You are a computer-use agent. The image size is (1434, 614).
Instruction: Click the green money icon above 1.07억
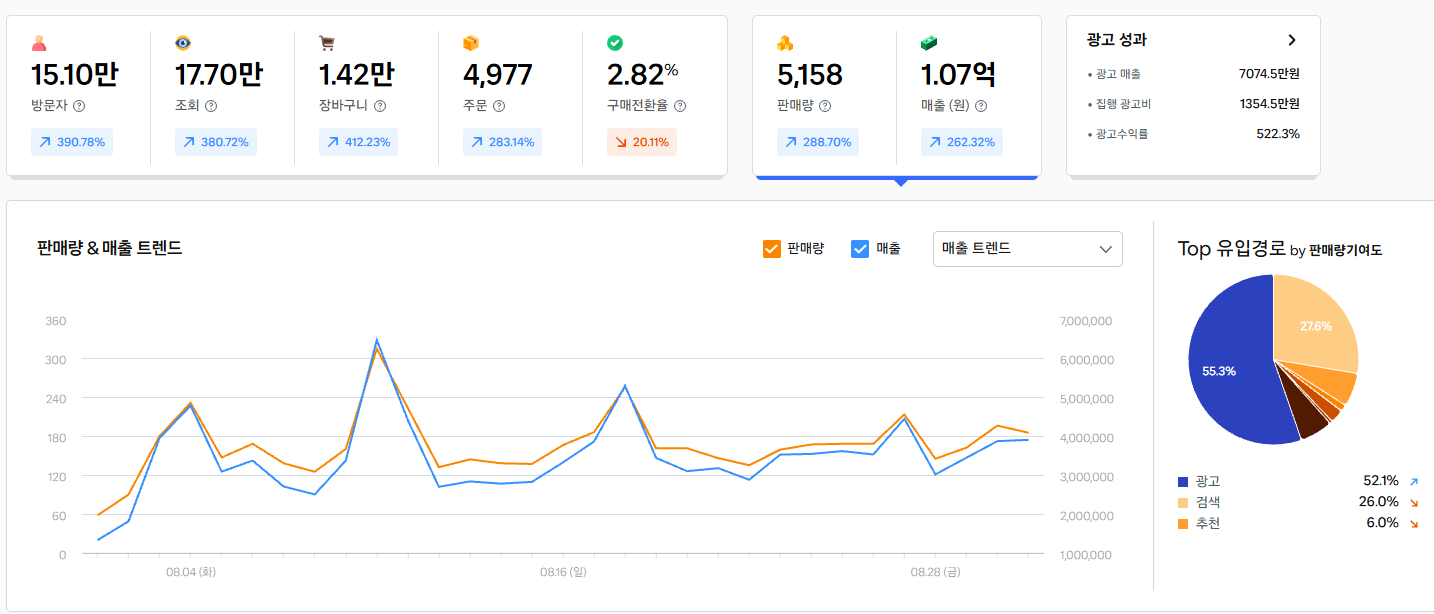929,43
